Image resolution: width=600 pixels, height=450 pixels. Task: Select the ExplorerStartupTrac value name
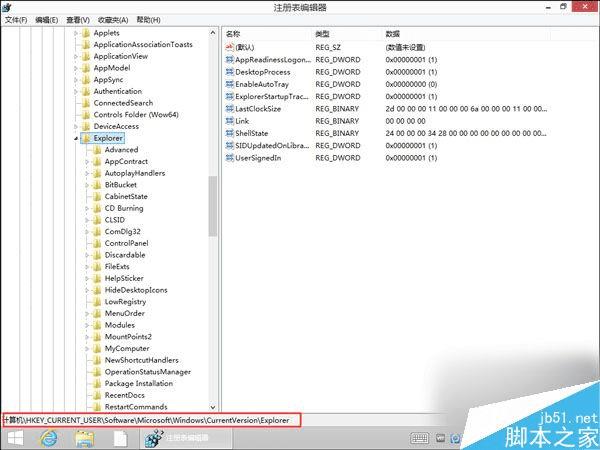[272, 96]
